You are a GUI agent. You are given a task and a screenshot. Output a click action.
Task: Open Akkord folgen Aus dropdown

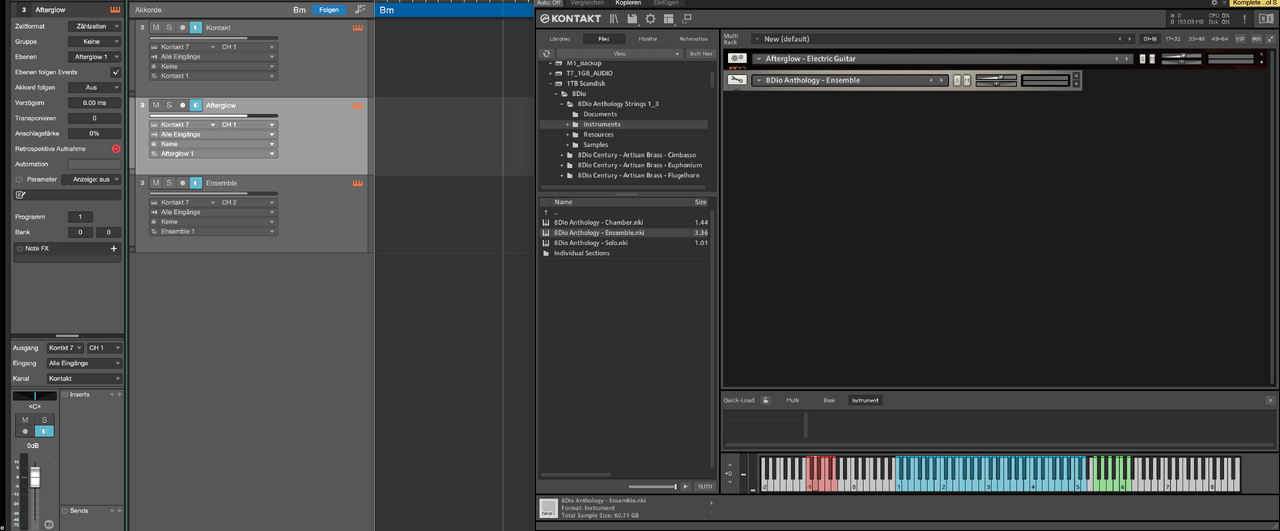tap(95, 87)
